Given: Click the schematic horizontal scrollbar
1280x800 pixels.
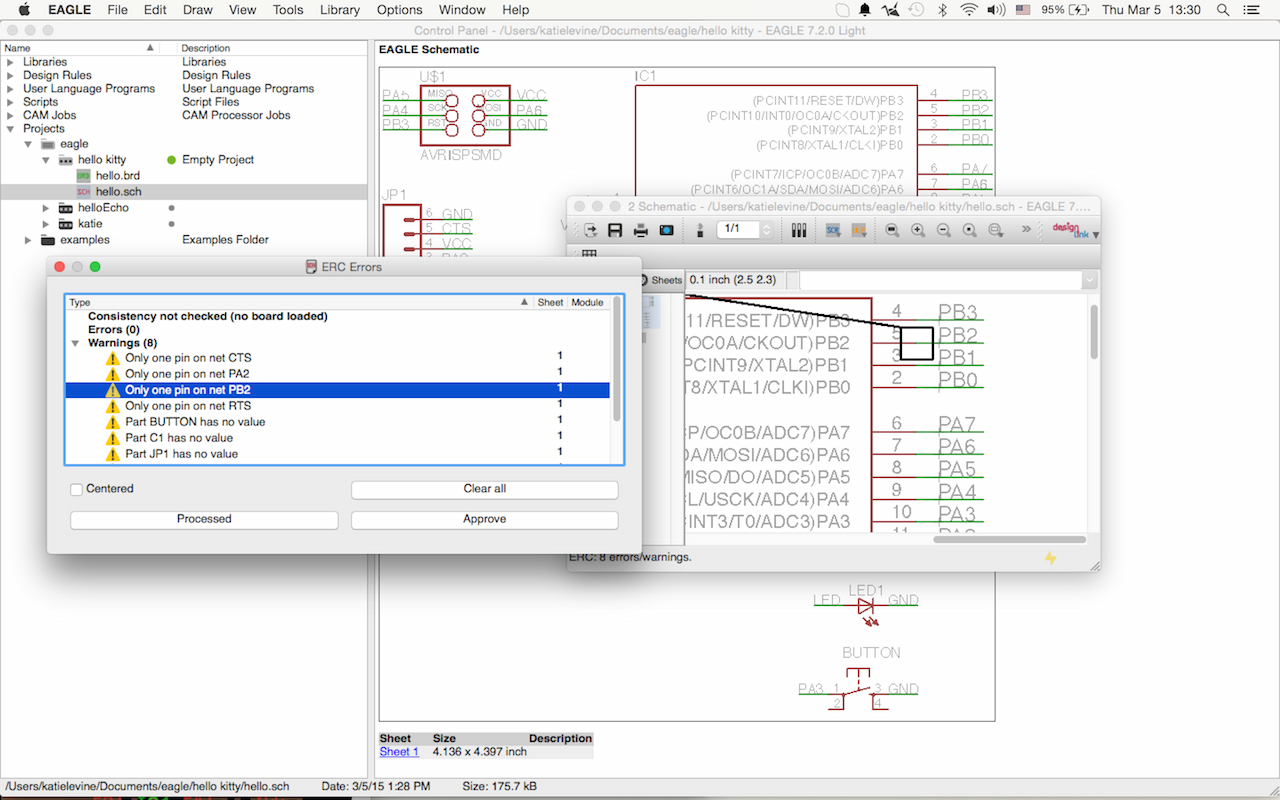Looking at the screenshot, I should point(1009,540).
